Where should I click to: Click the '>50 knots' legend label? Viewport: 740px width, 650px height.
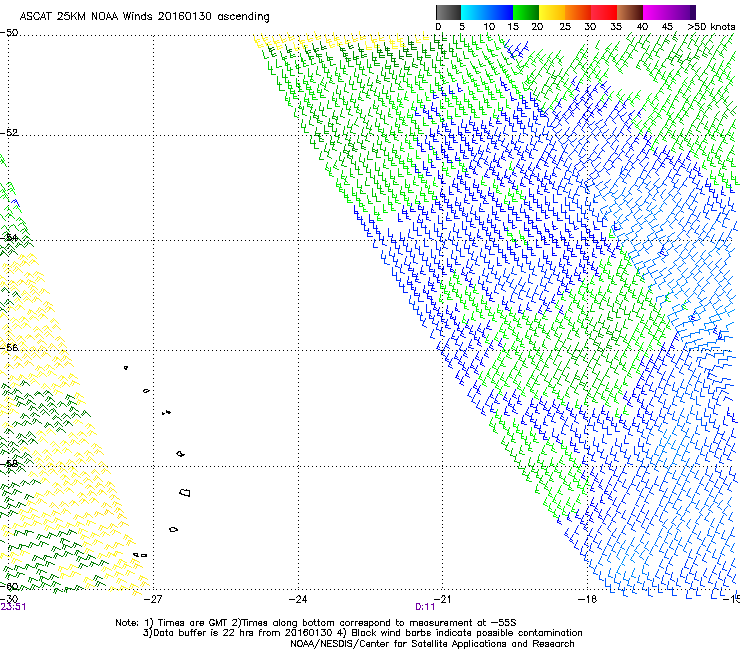711,27
